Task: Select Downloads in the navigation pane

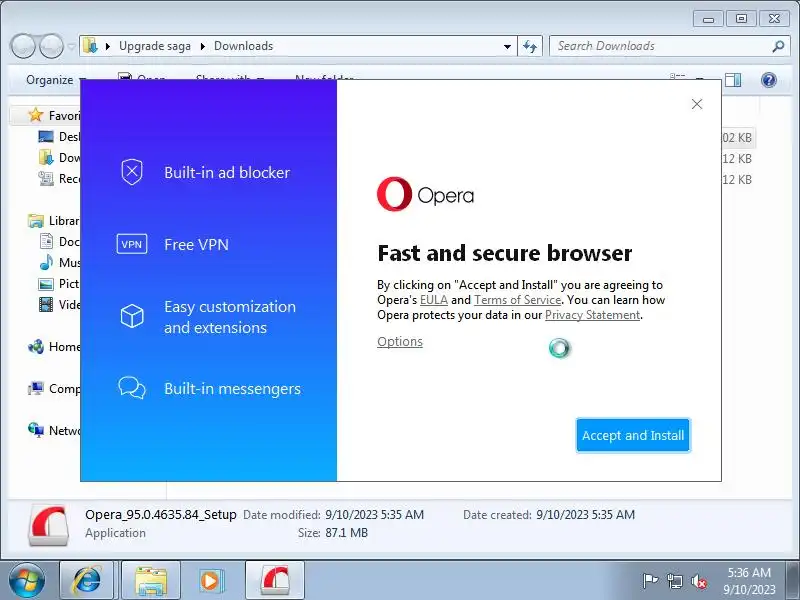Action: click(59, 158)
